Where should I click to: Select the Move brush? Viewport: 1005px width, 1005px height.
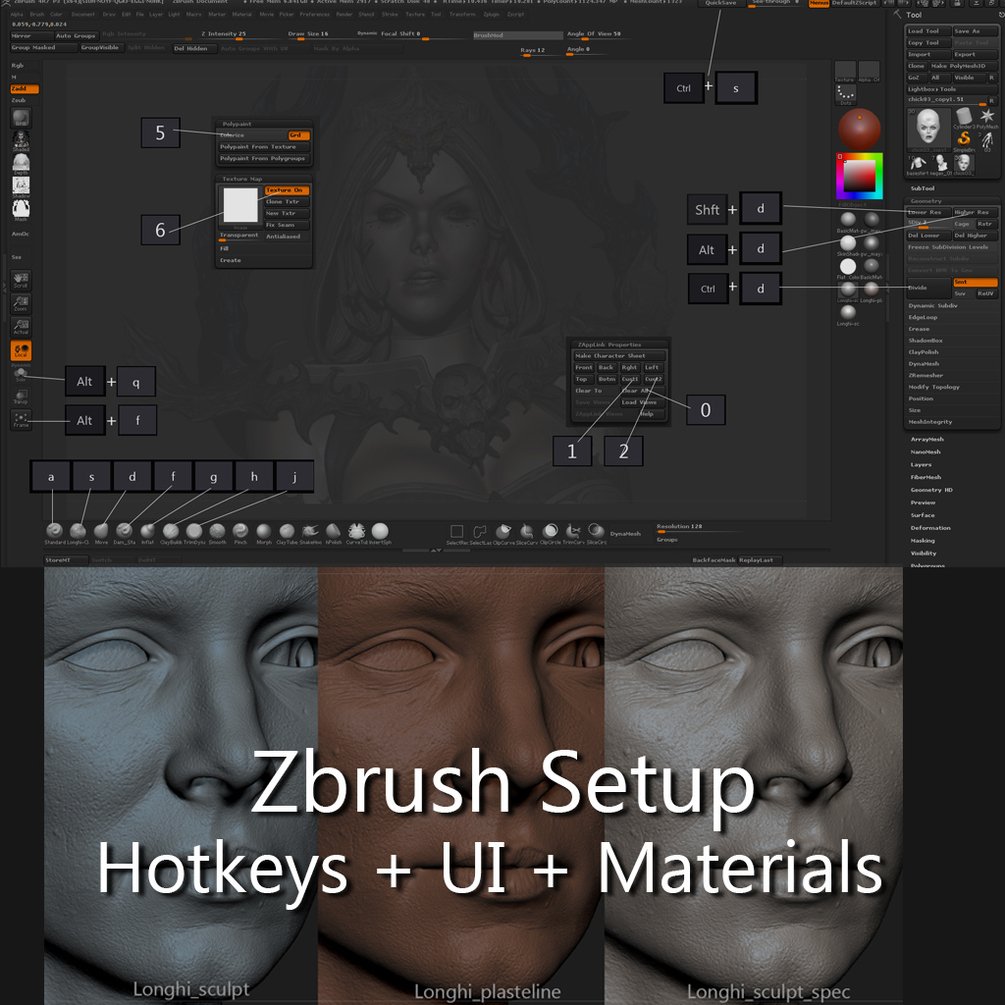(x=101, y=531)
